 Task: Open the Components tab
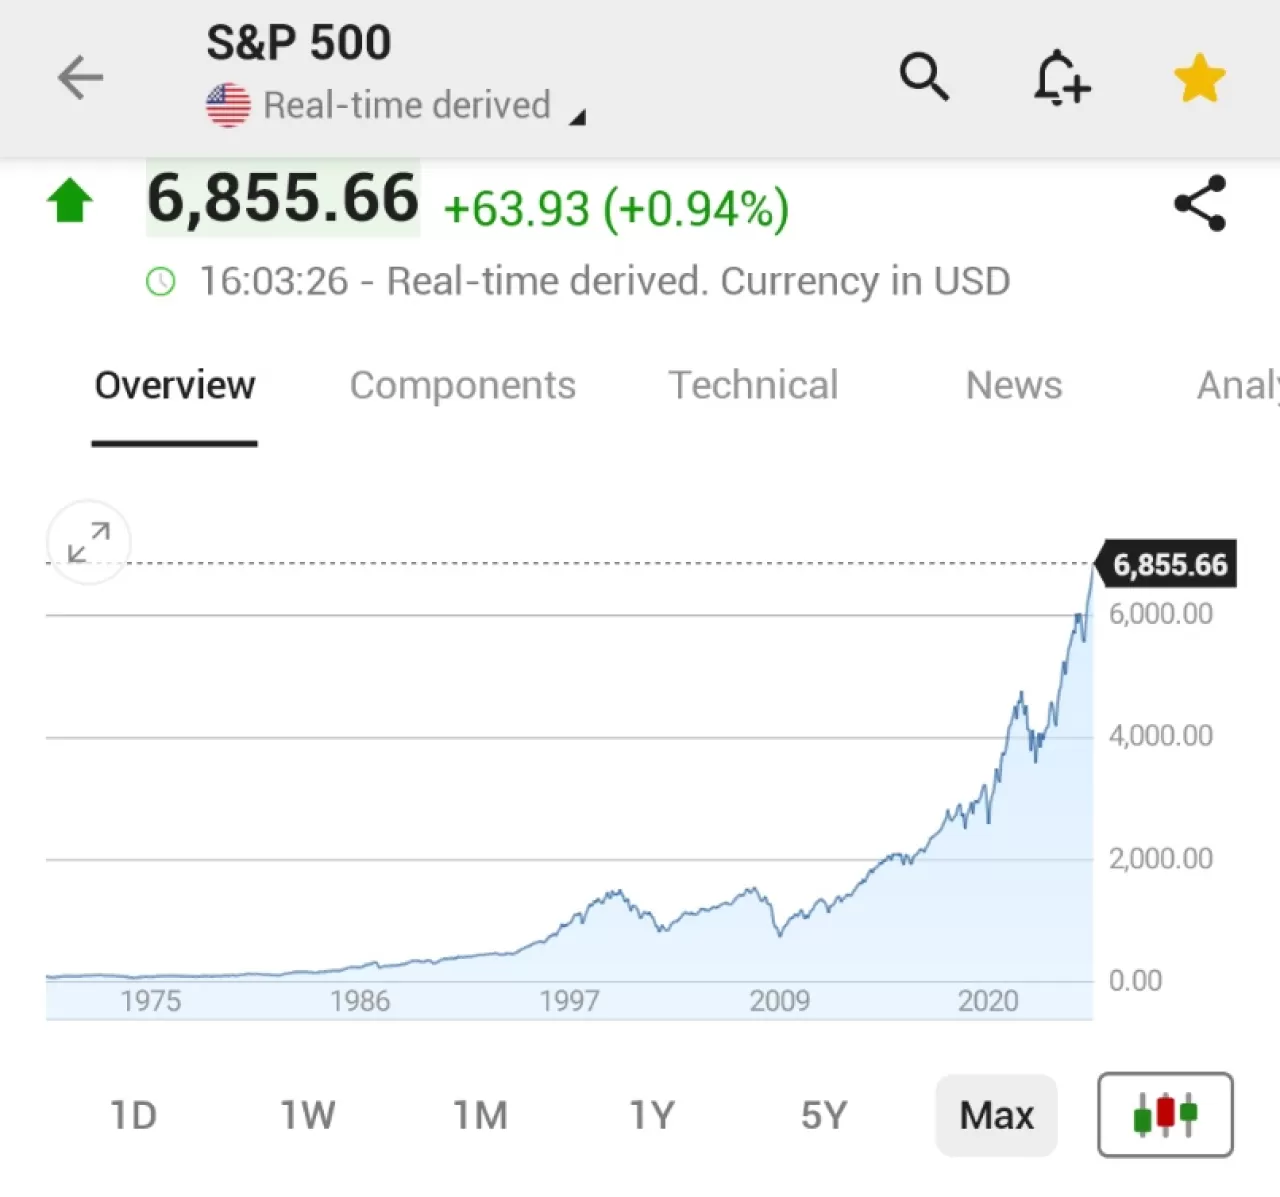coord(463,386)
